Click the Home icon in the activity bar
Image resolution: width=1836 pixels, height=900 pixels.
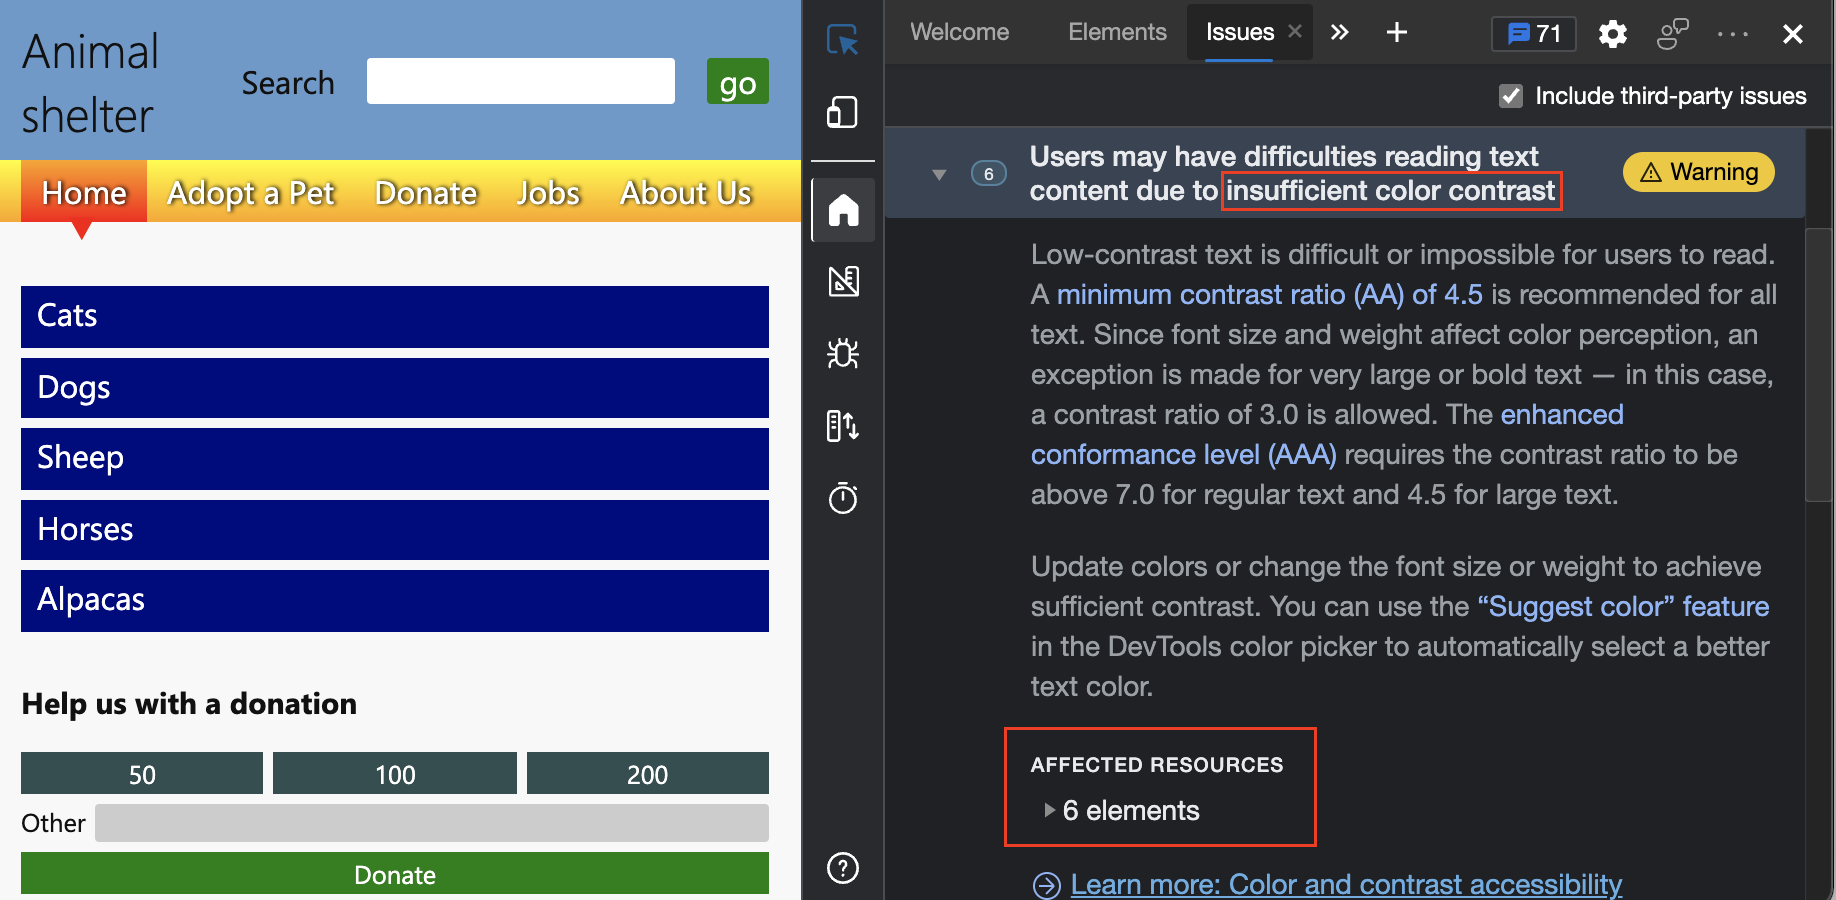pyautogui.click(x=843, y=210)
